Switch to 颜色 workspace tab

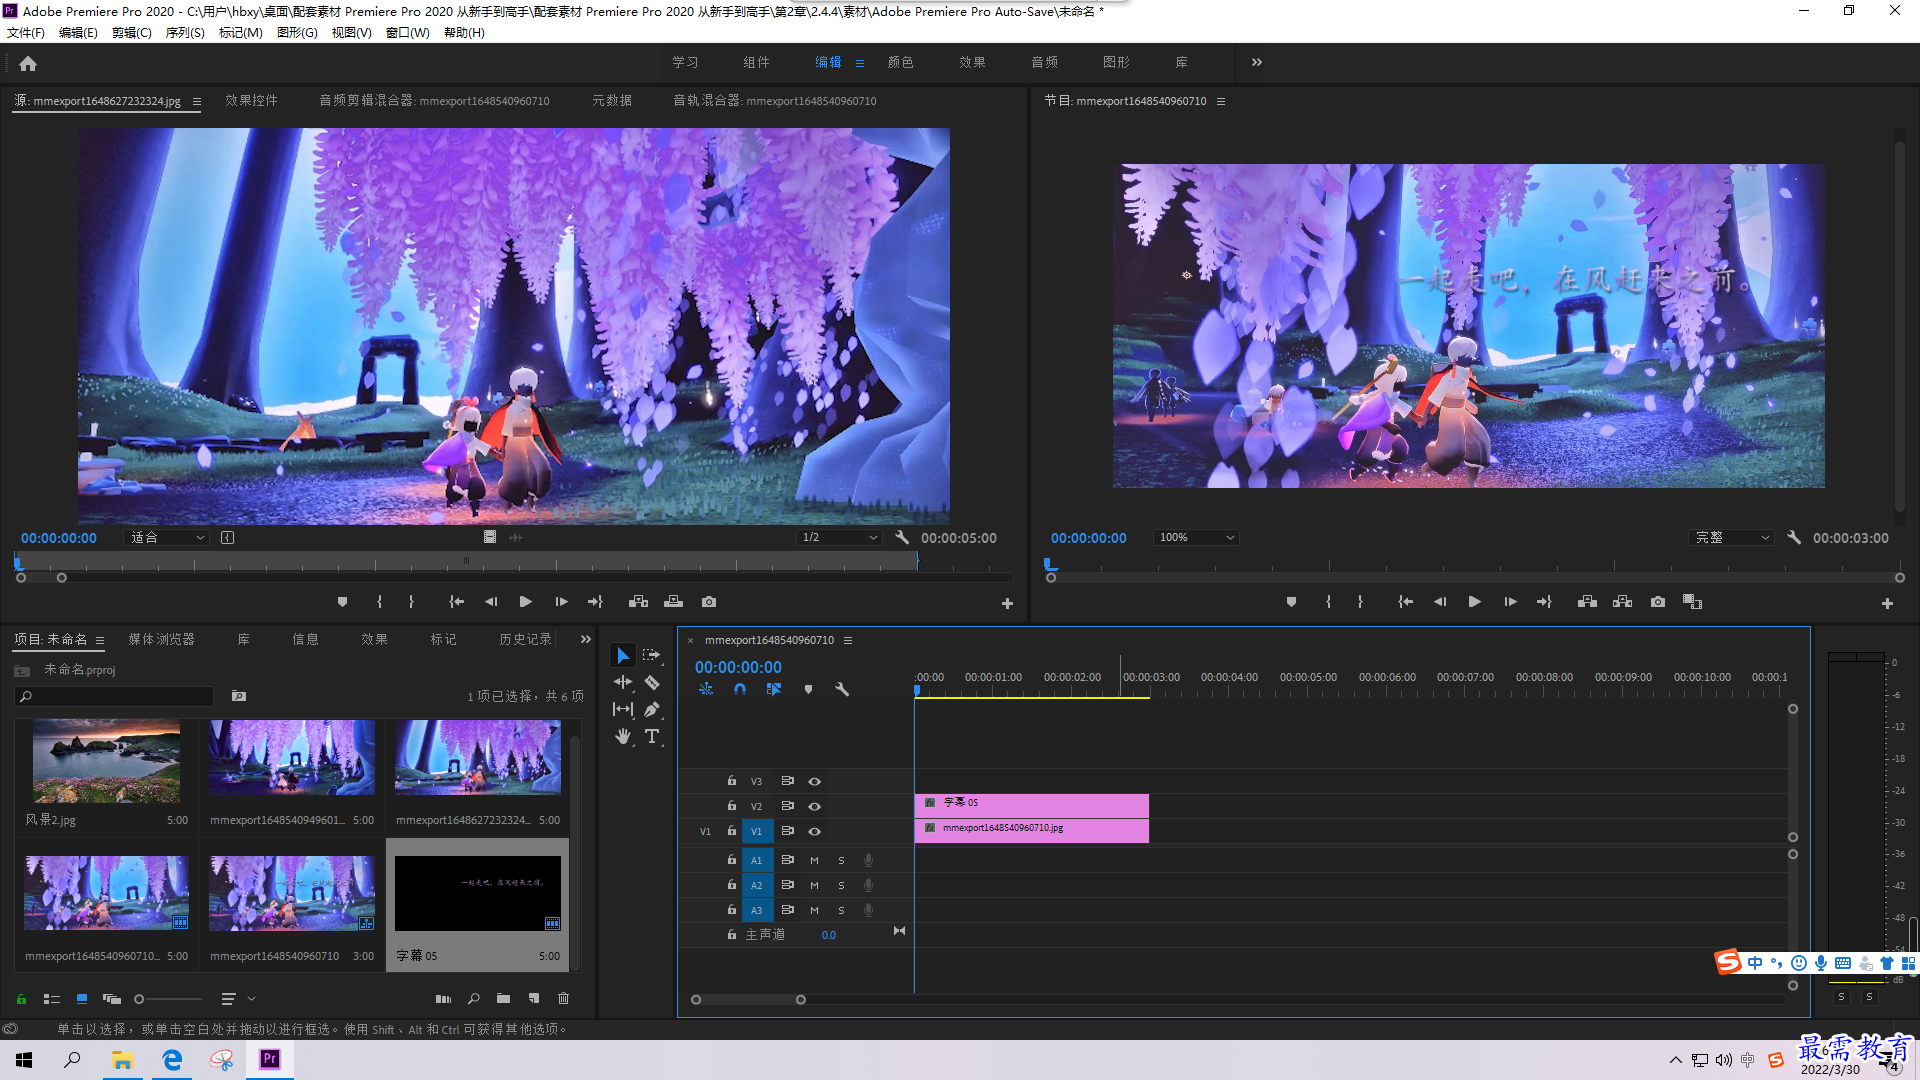(x=900, y=62)
